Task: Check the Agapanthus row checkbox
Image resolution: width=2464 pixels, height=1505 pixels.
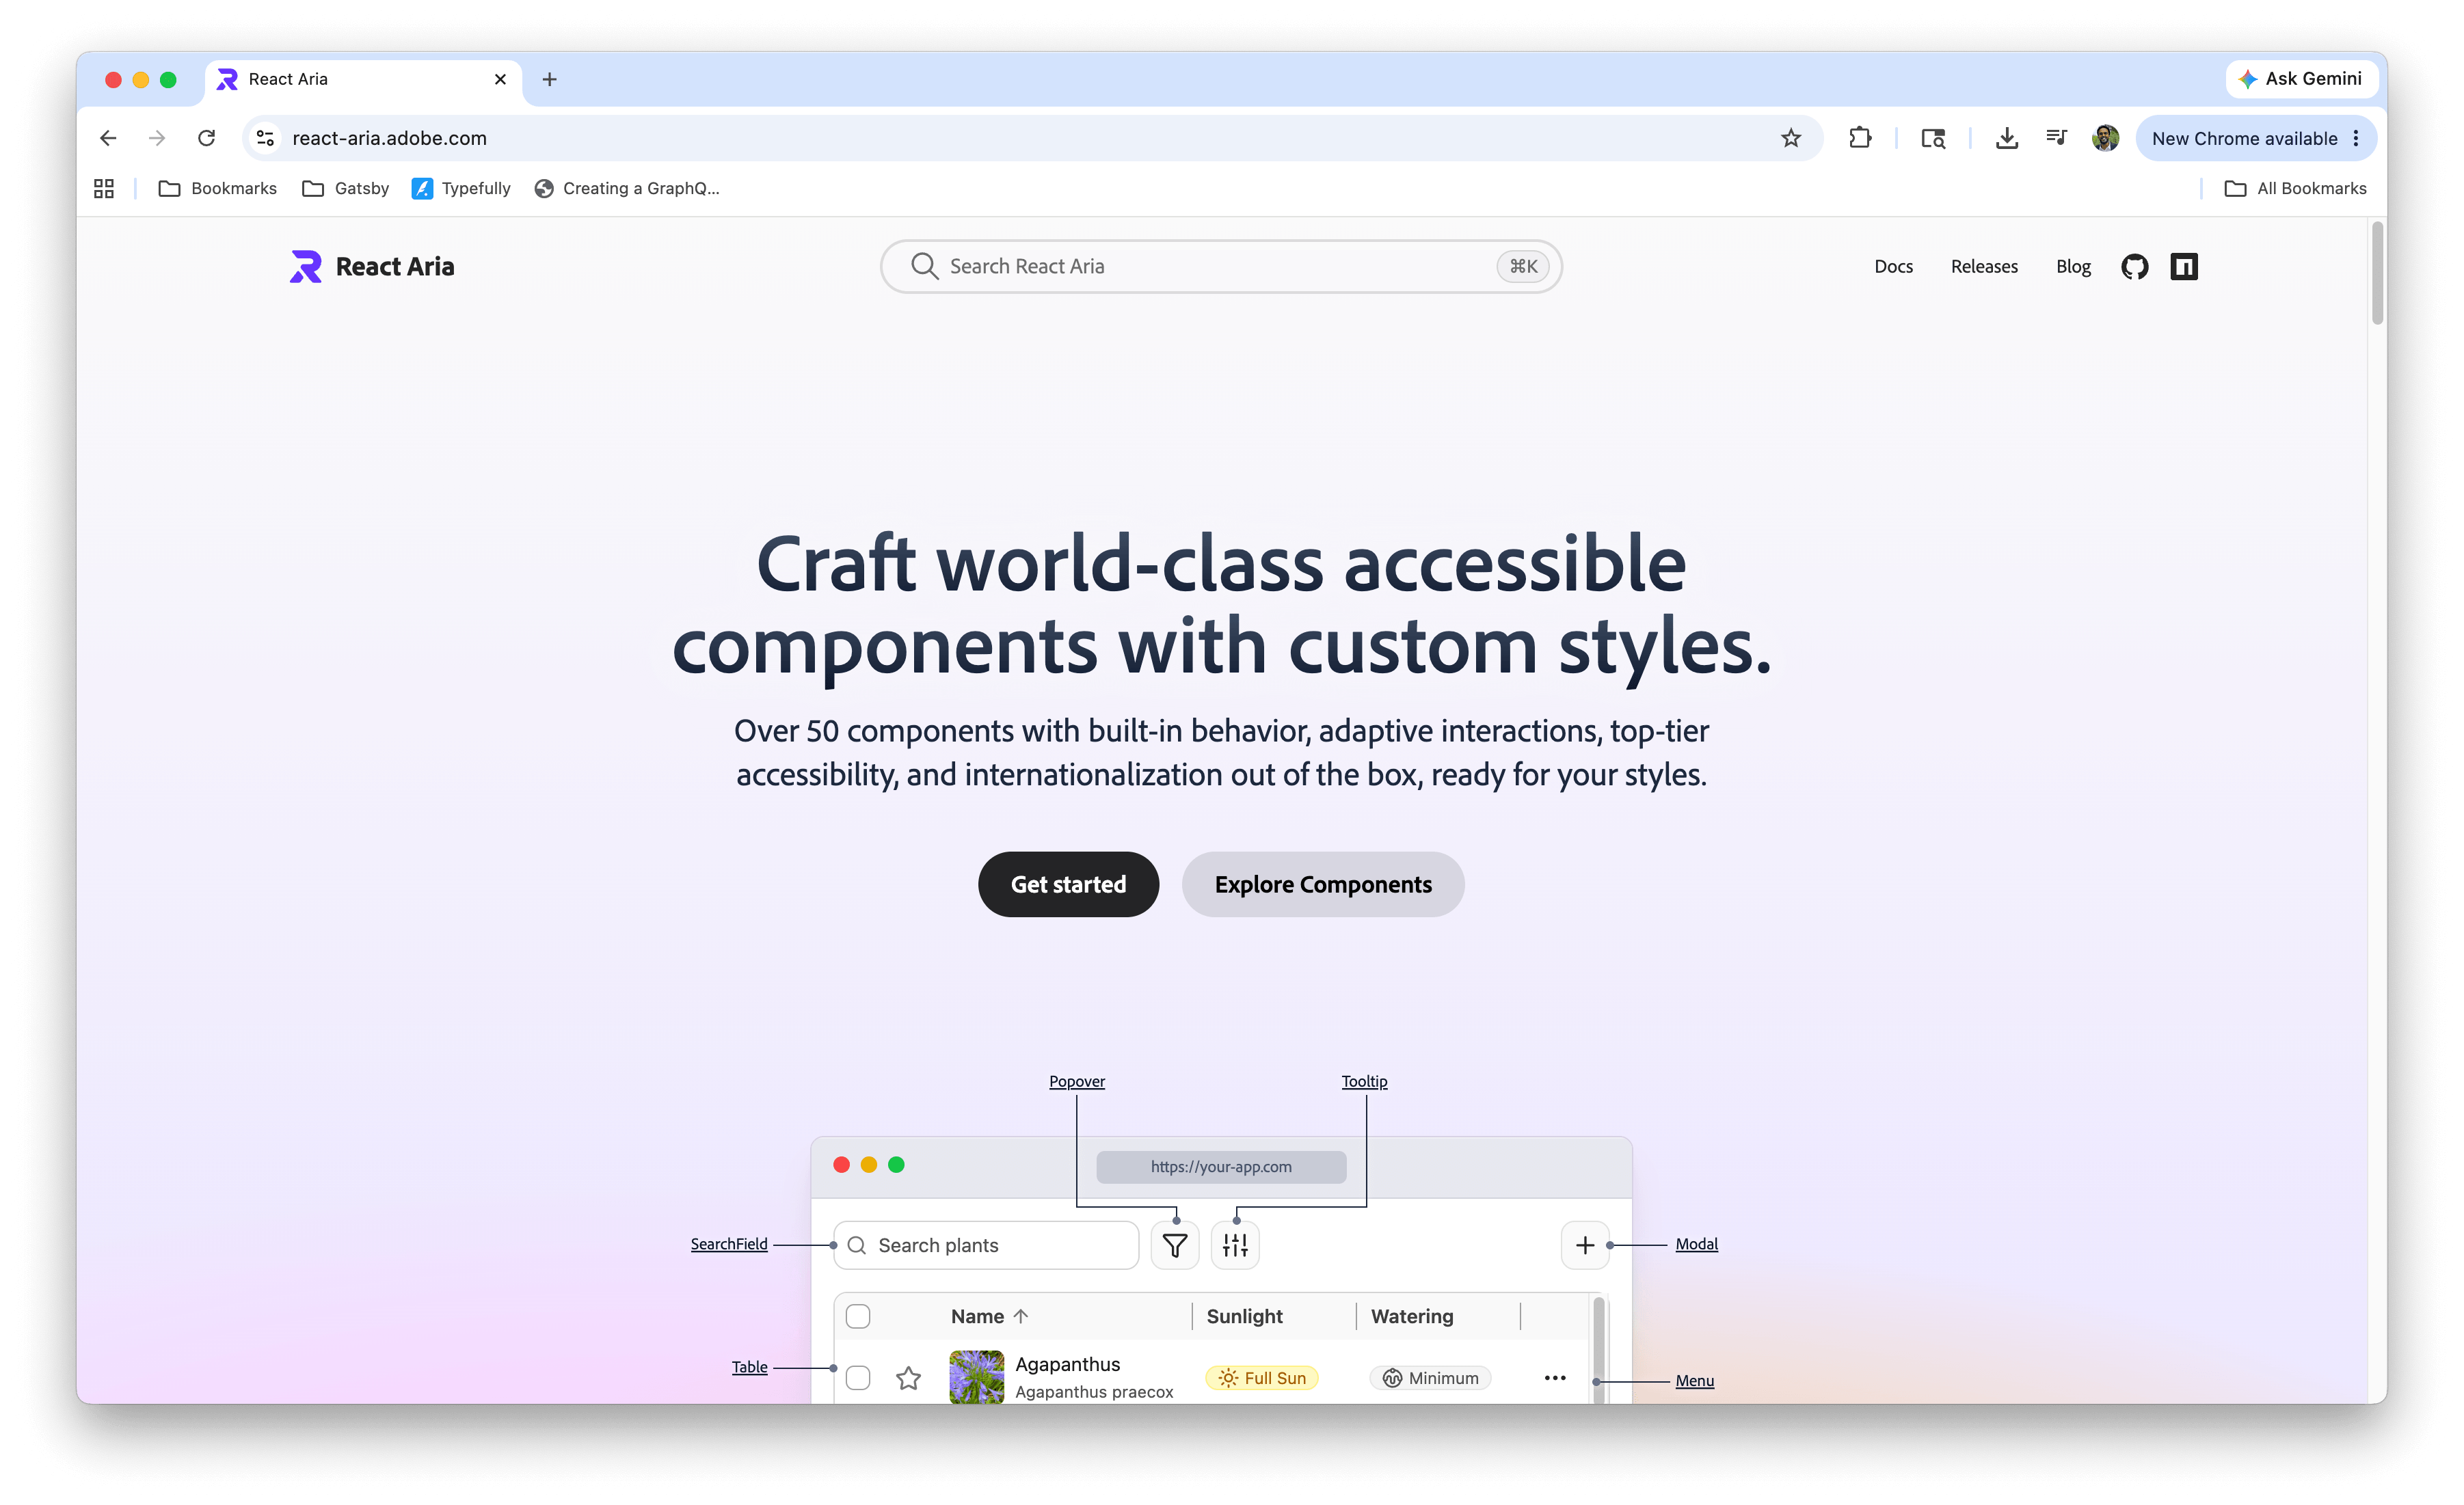Action: pos(858,1378)
